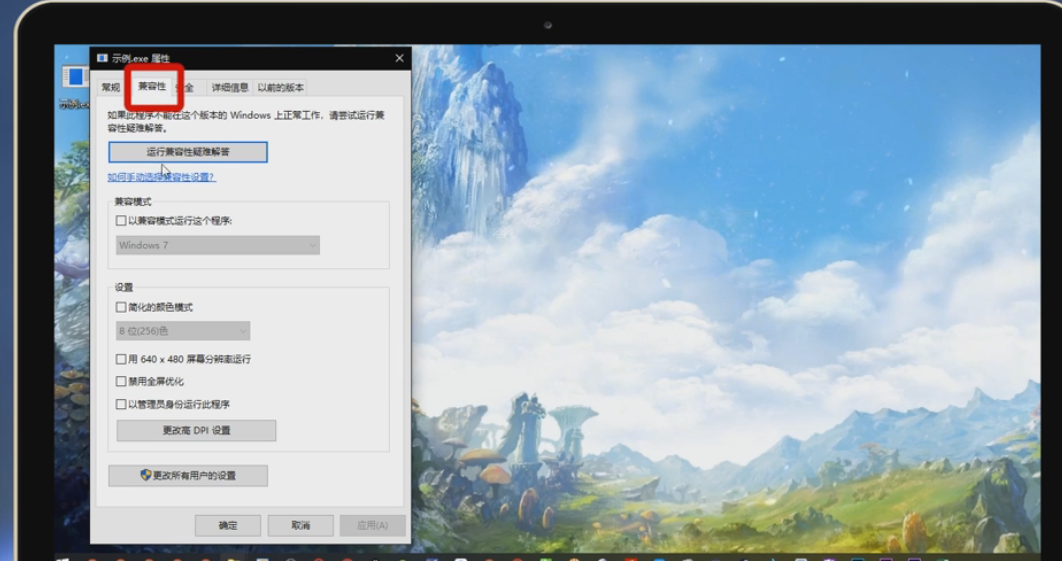Screen dimensions: 1062x561
Task: Switch to the 常规 tab
Action: (110, 88)
